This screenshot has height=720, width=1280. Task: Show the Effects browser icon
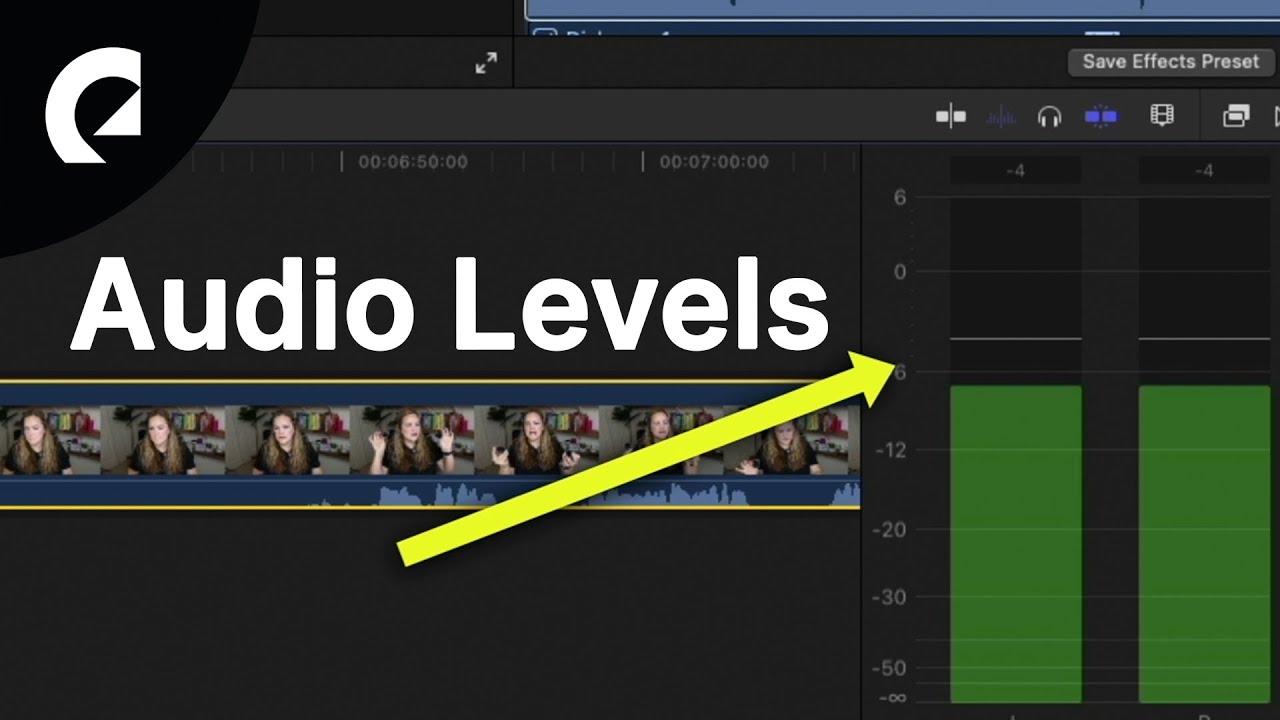(x=1236, y=117)
